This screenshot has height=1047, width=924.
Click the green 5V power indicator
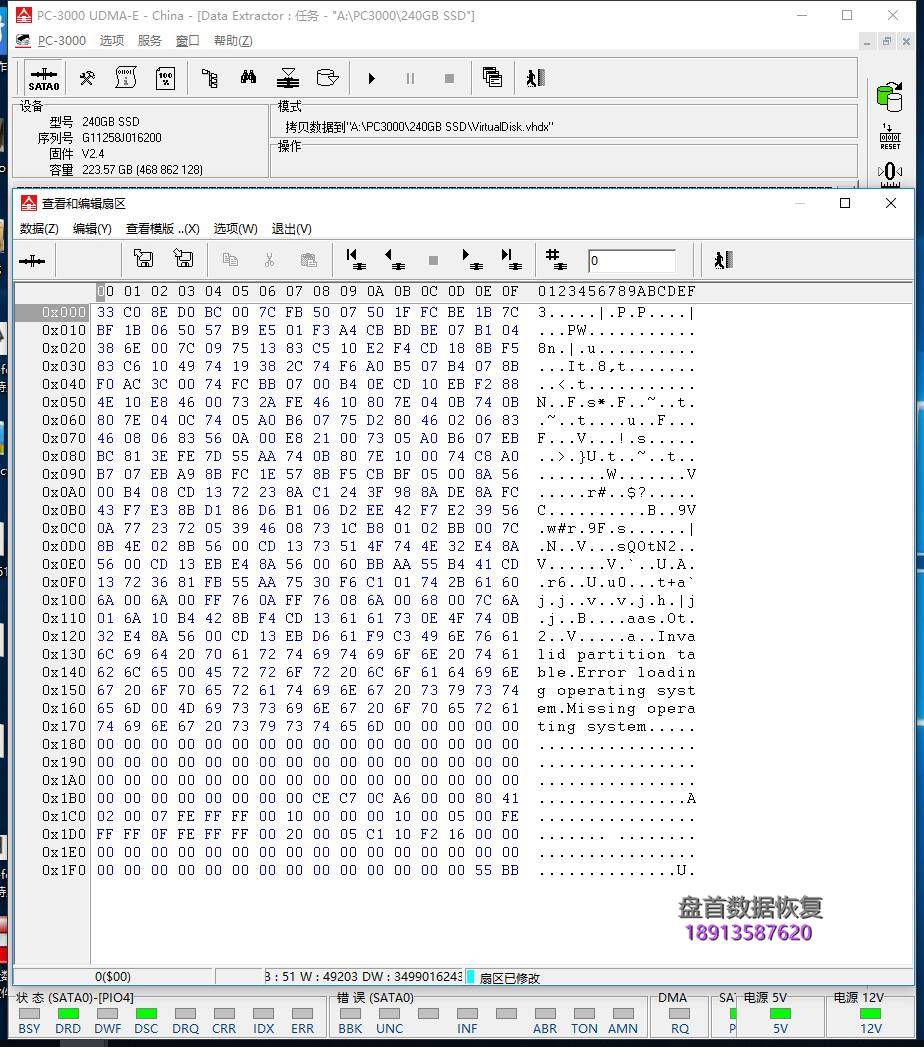780,1014
